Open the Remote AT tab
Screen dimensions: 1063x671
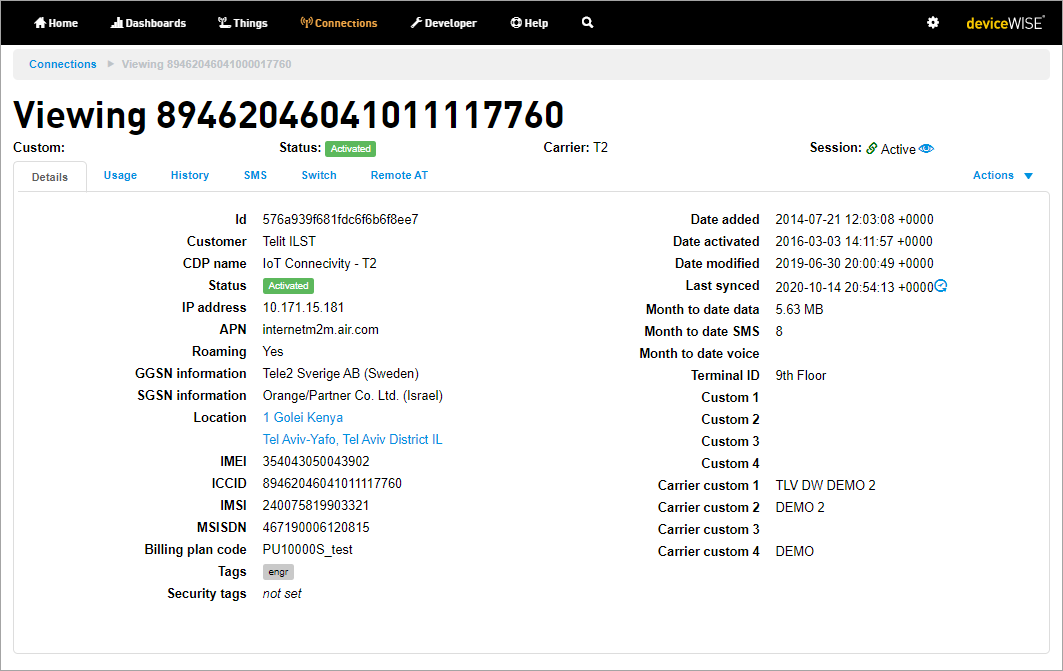[x=399, y=175]
